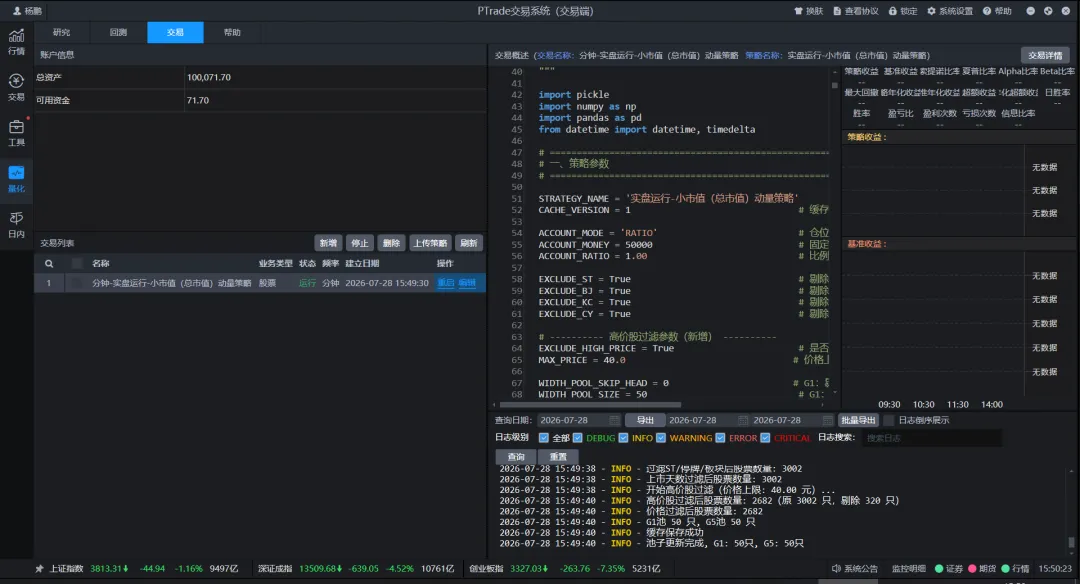
Task: Open calendar icon of batch export end date
Action: click(827, 420)
